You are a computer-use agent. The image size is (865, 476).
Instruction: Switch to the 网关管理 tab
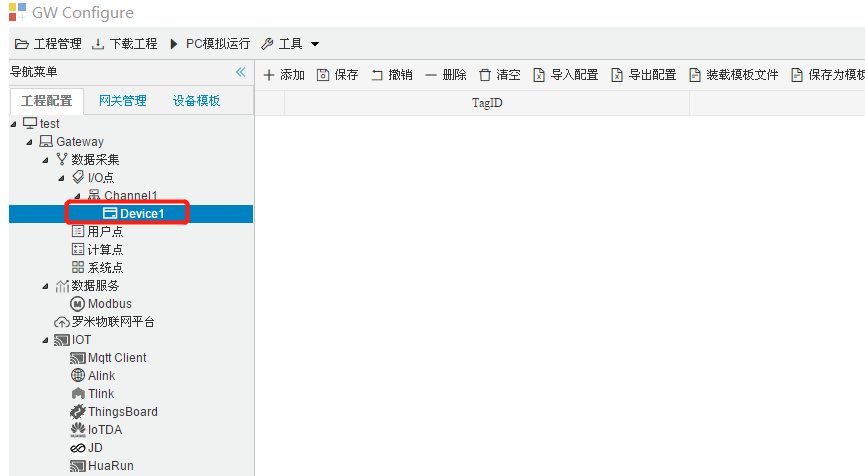[x=122, y=101]
